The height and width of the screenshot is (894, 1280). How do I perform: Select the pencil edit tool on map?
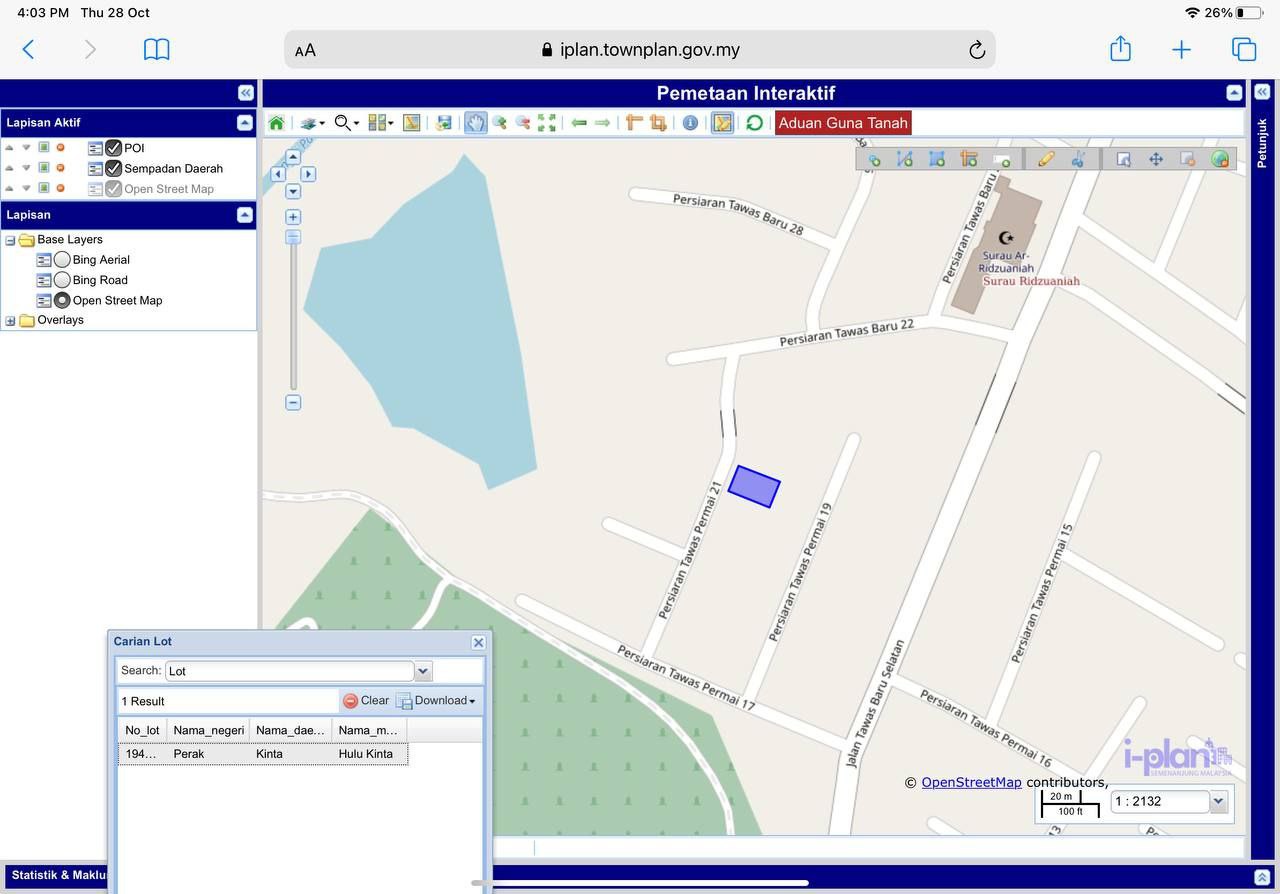[x=1046, y=159]
